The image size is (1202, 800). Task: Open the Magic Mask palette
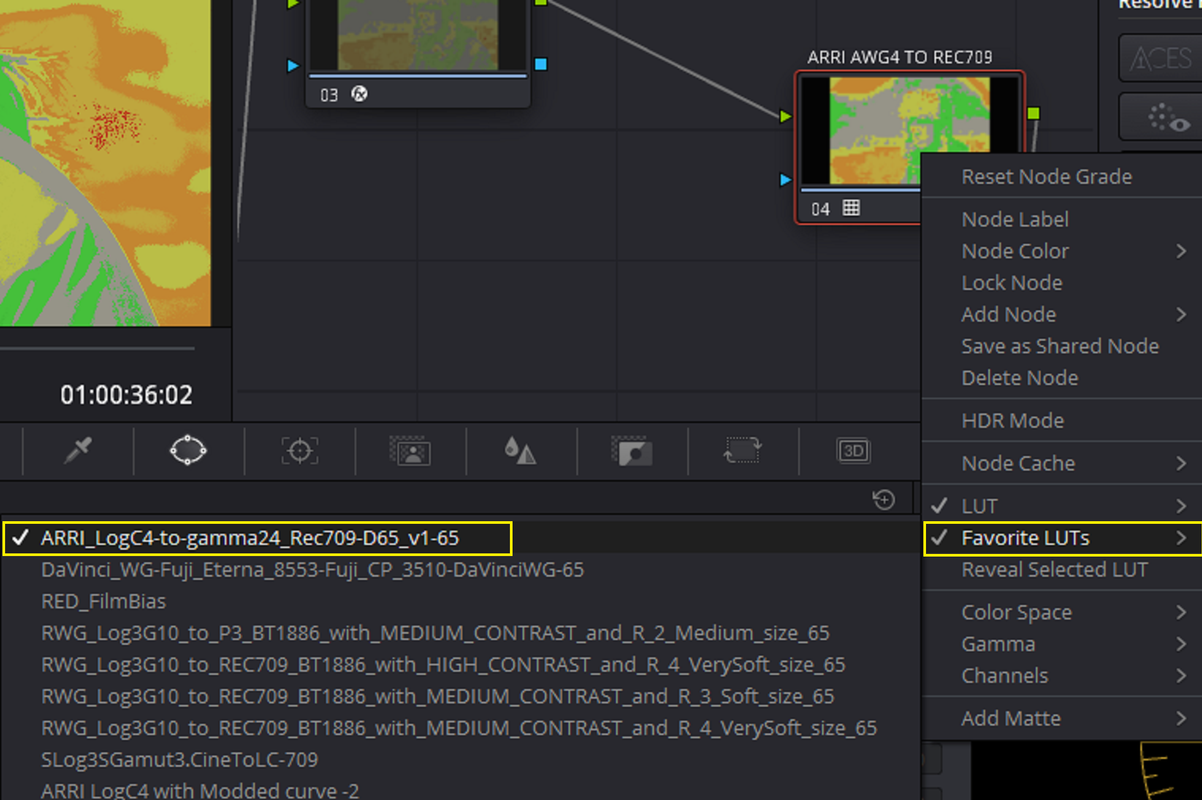[410, 451]
